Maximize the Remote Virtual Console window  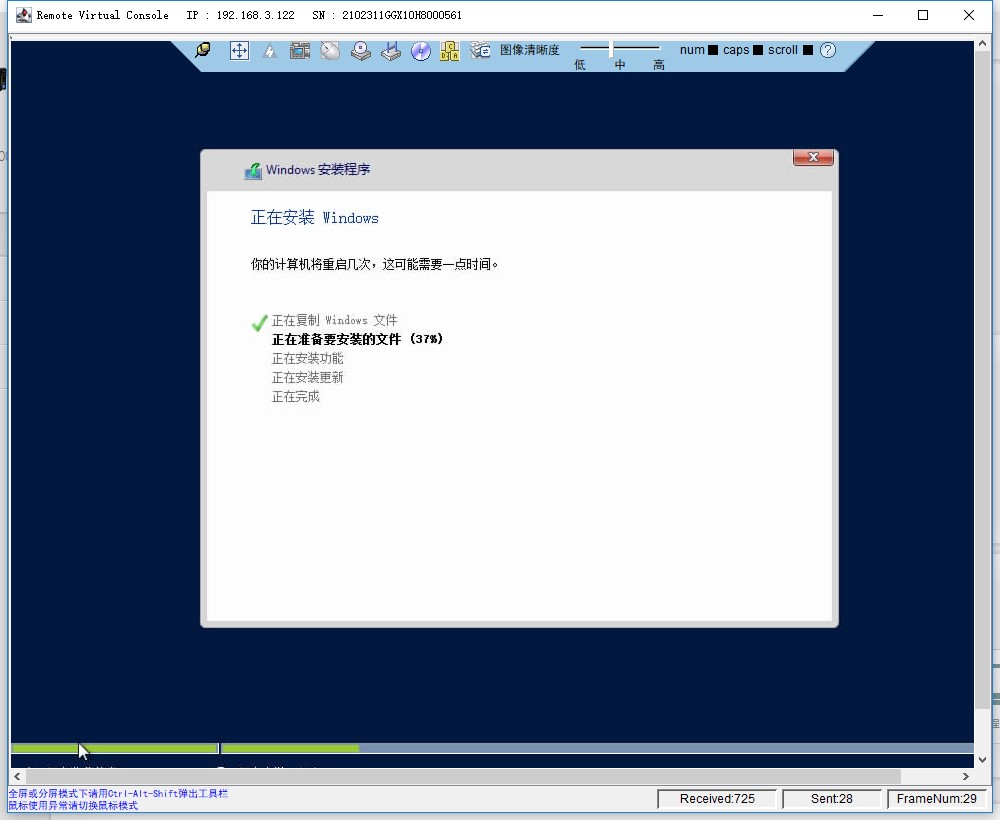pyautogui.click(x=923, y=15)
